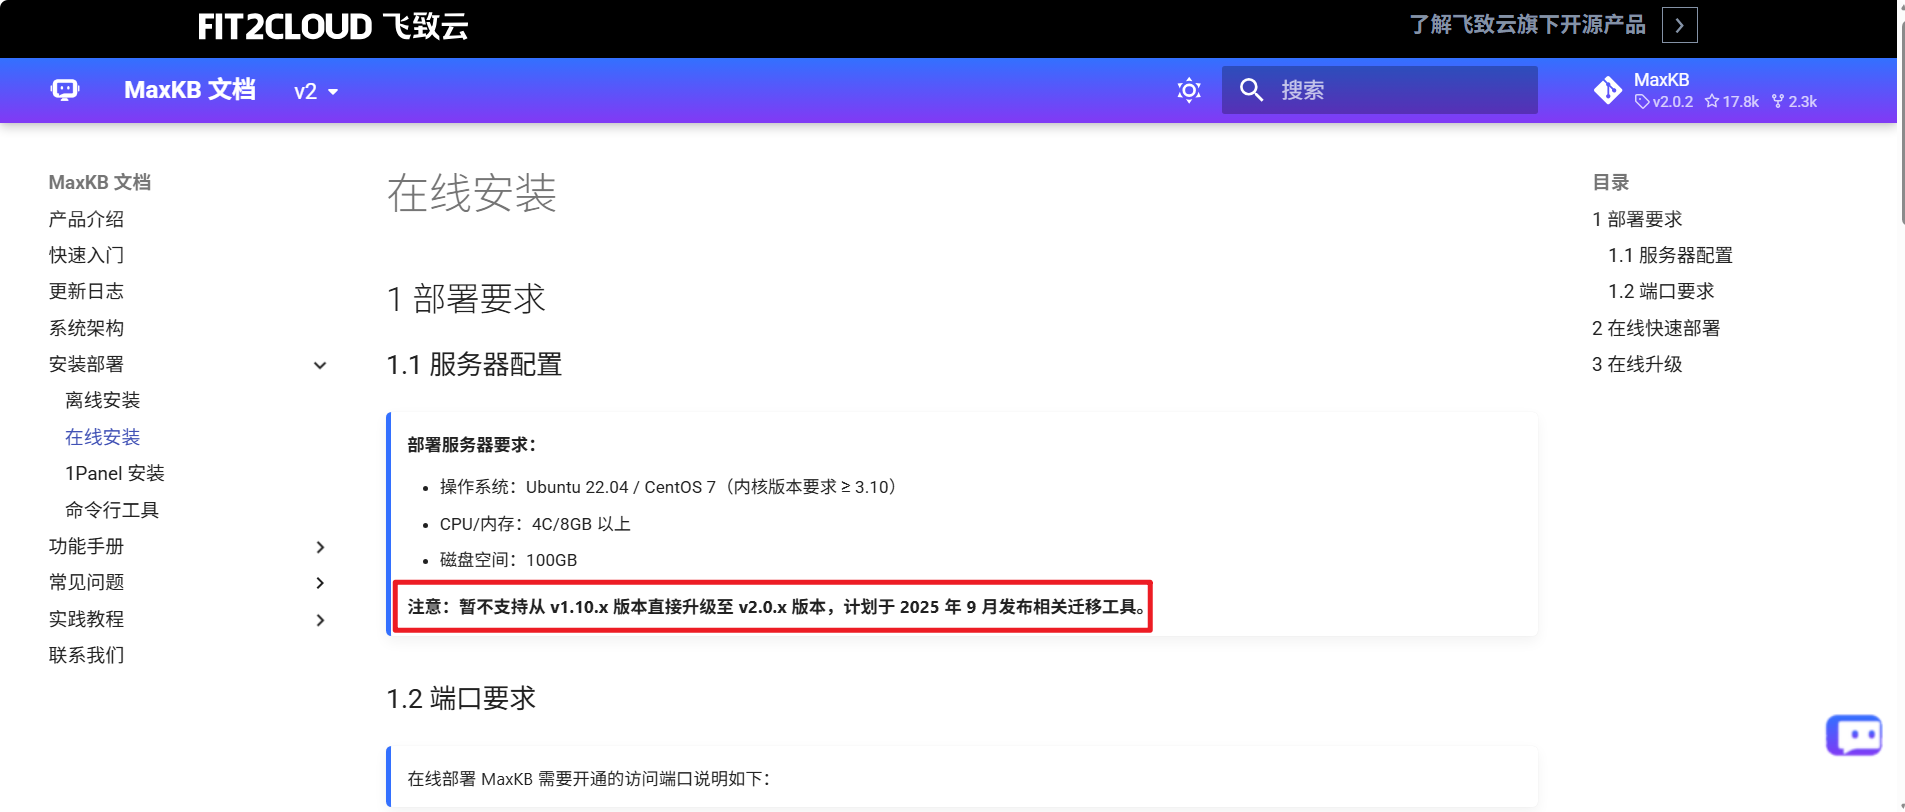
Task: Click the search magnifier icon
Action: [1251, 90]
